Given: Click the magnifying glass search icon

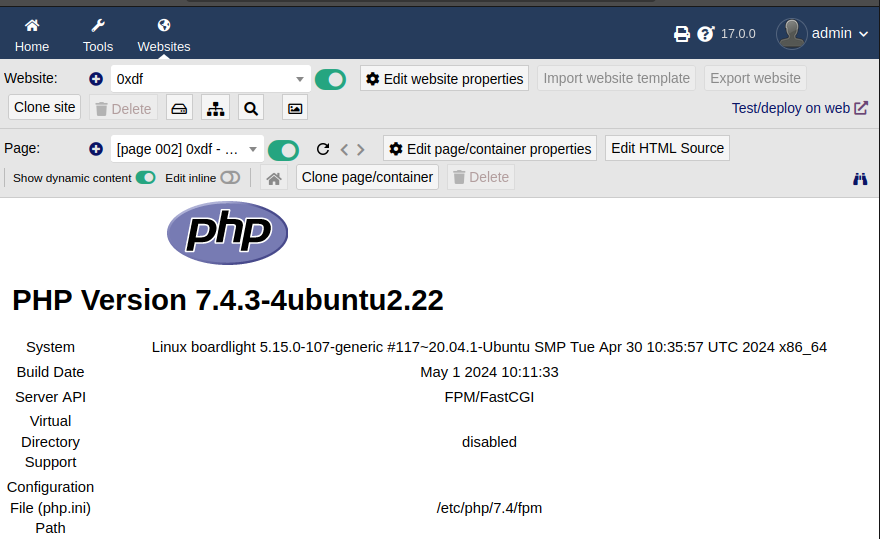Looking at the screenshot, I should point(251,108).
